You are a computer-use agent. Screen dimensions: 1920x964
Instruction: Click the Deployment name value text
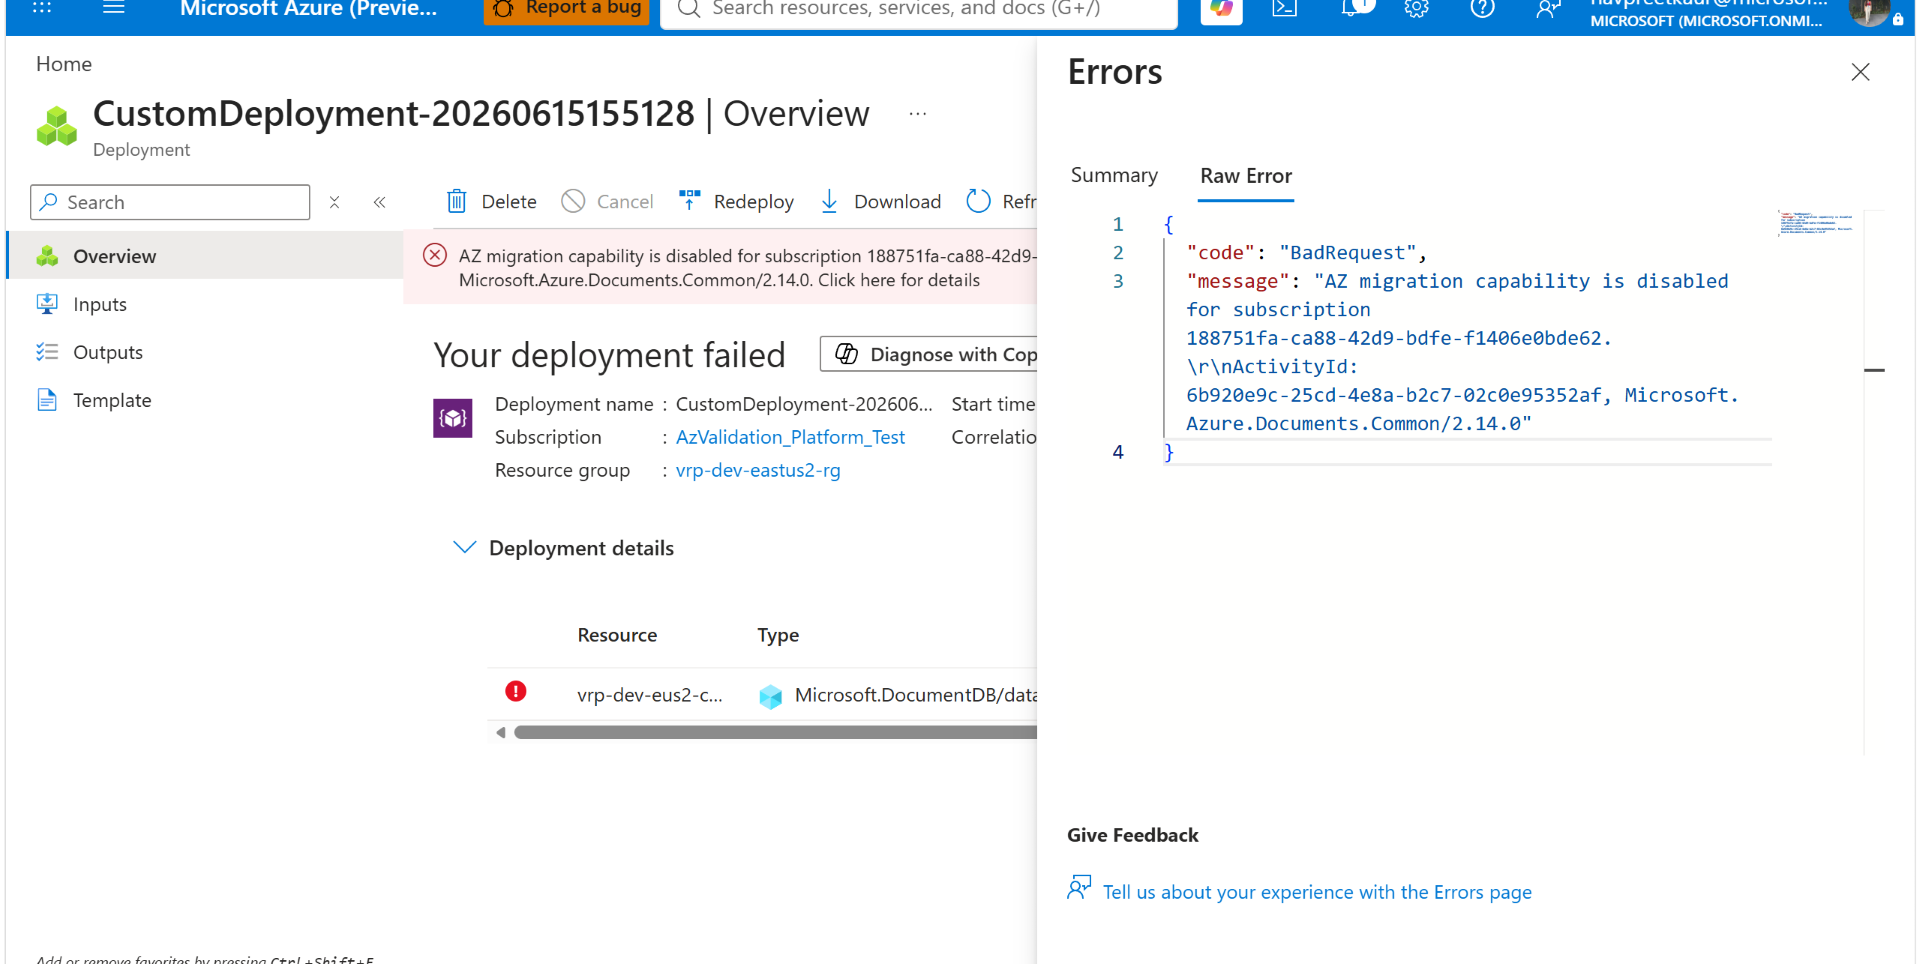[804, 404]
